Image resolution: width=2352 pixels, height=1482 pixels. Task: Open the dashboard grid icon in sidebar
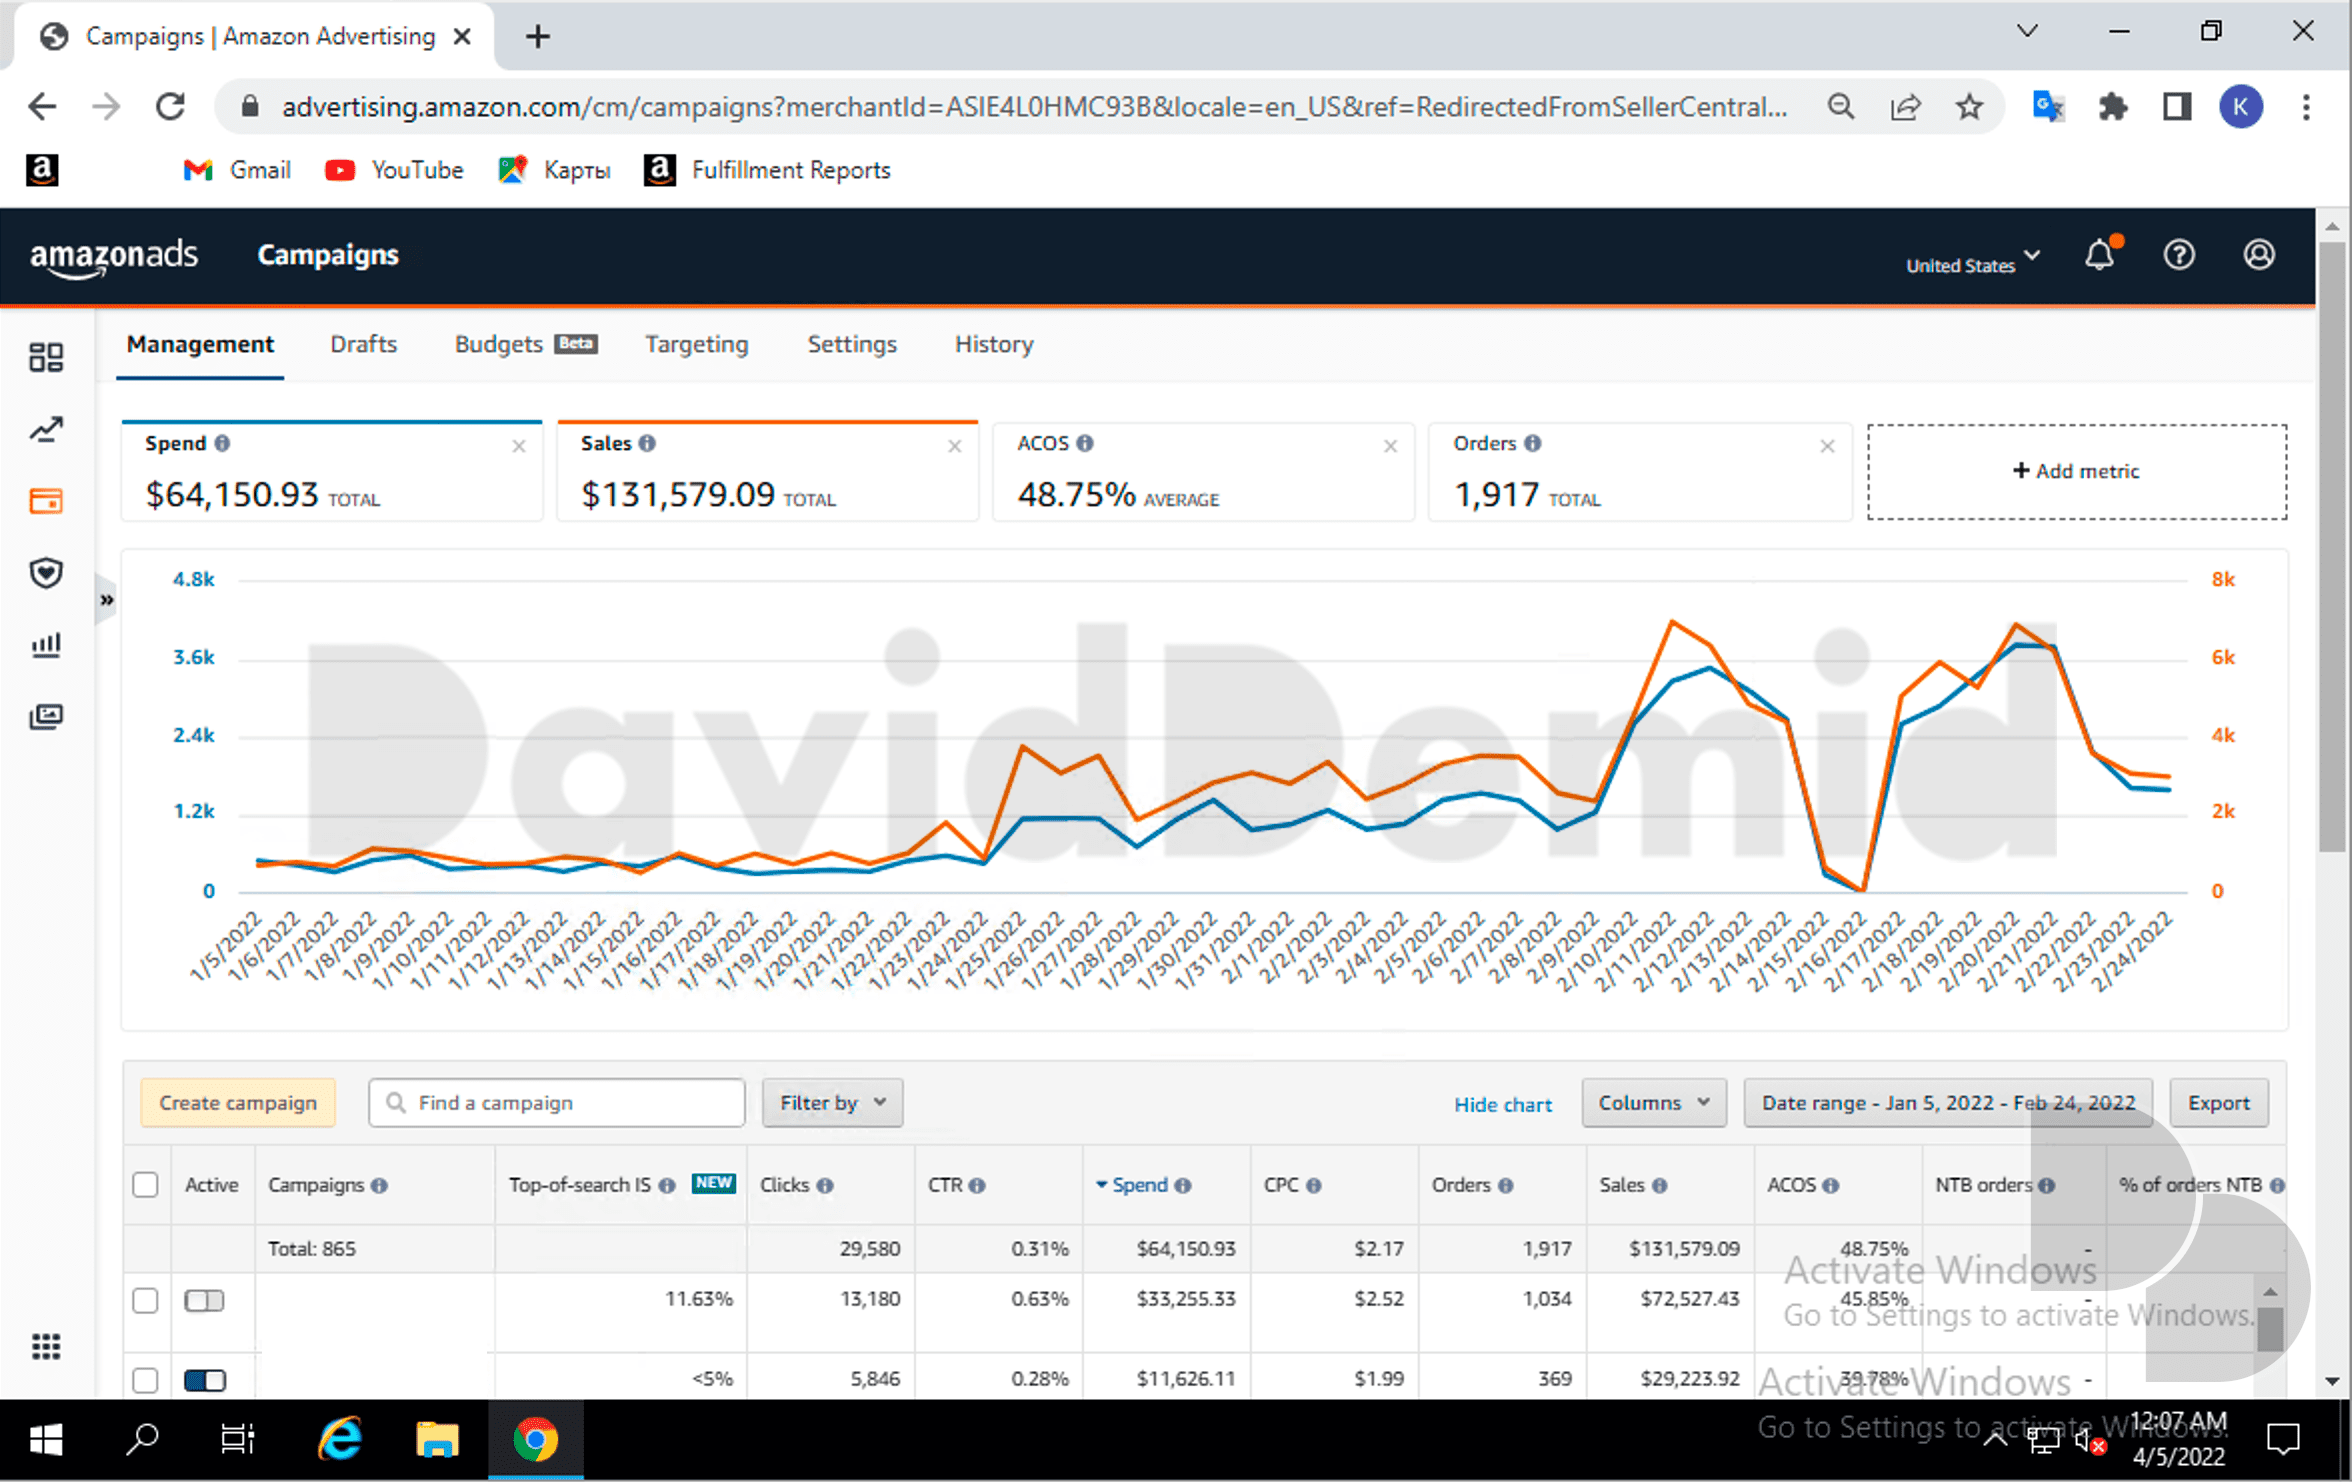[x=46, y=357]
